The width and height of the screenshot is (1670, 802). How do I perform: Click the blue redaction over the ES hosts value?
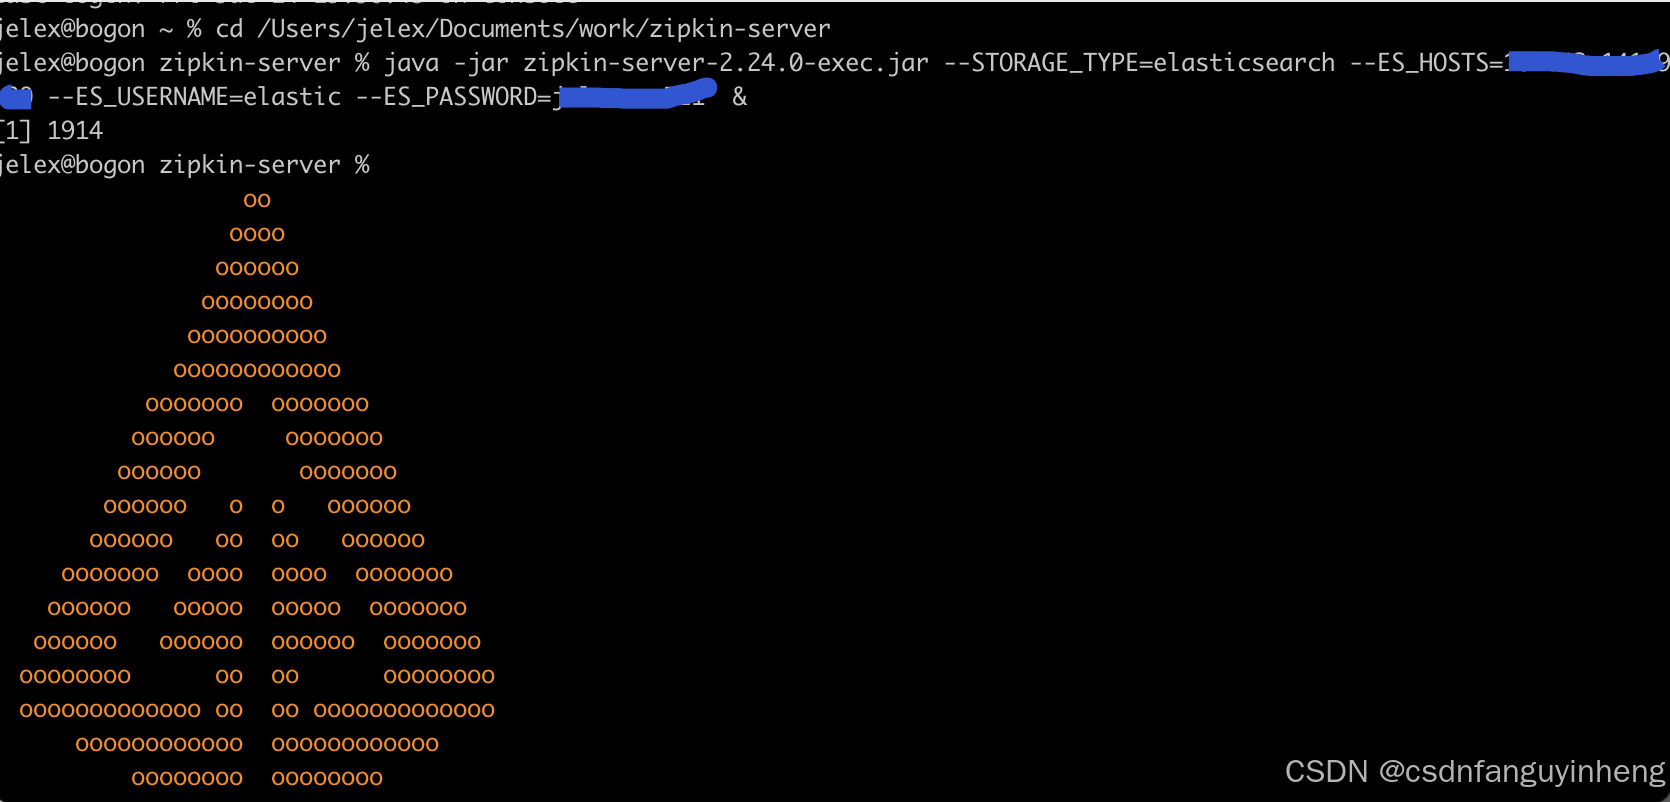1585,63
